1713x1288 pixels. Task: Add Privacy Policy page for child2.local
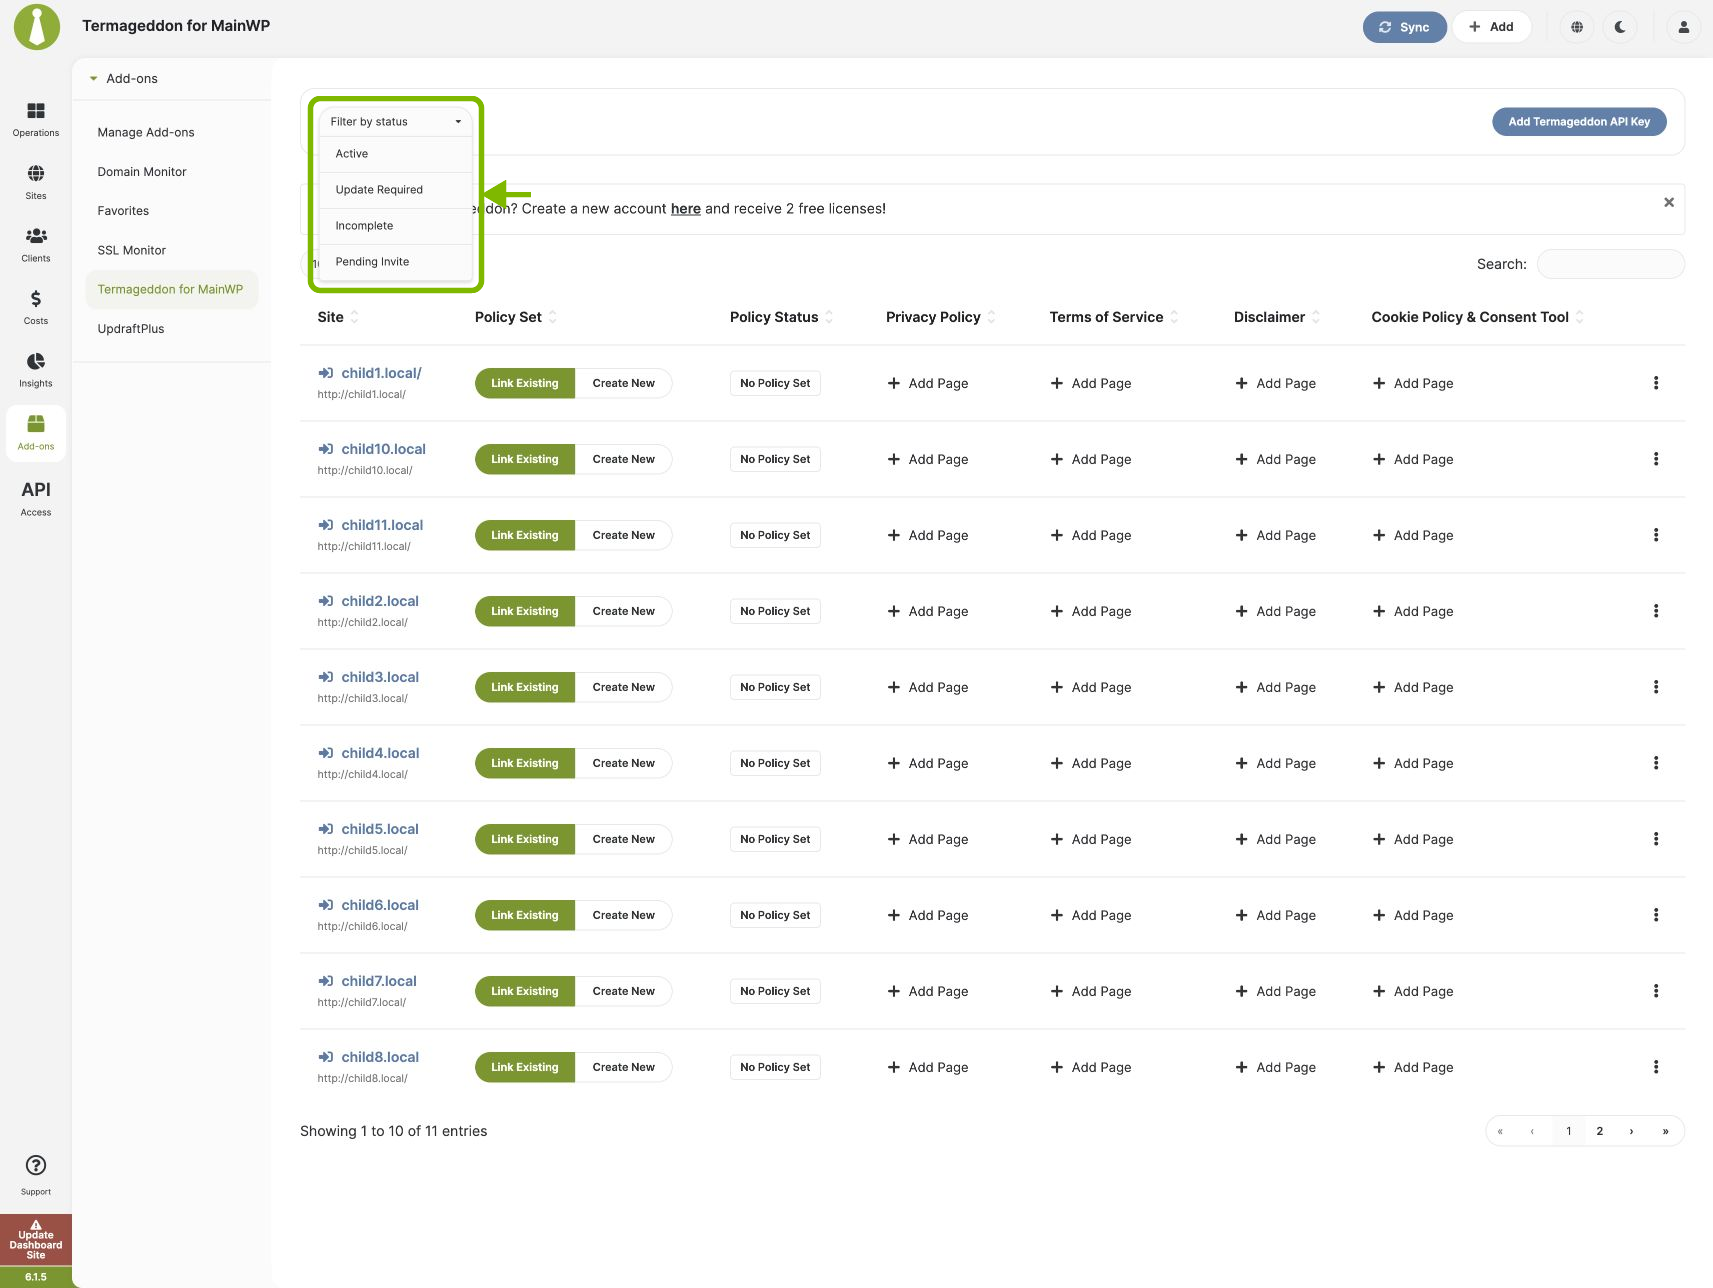928,611
